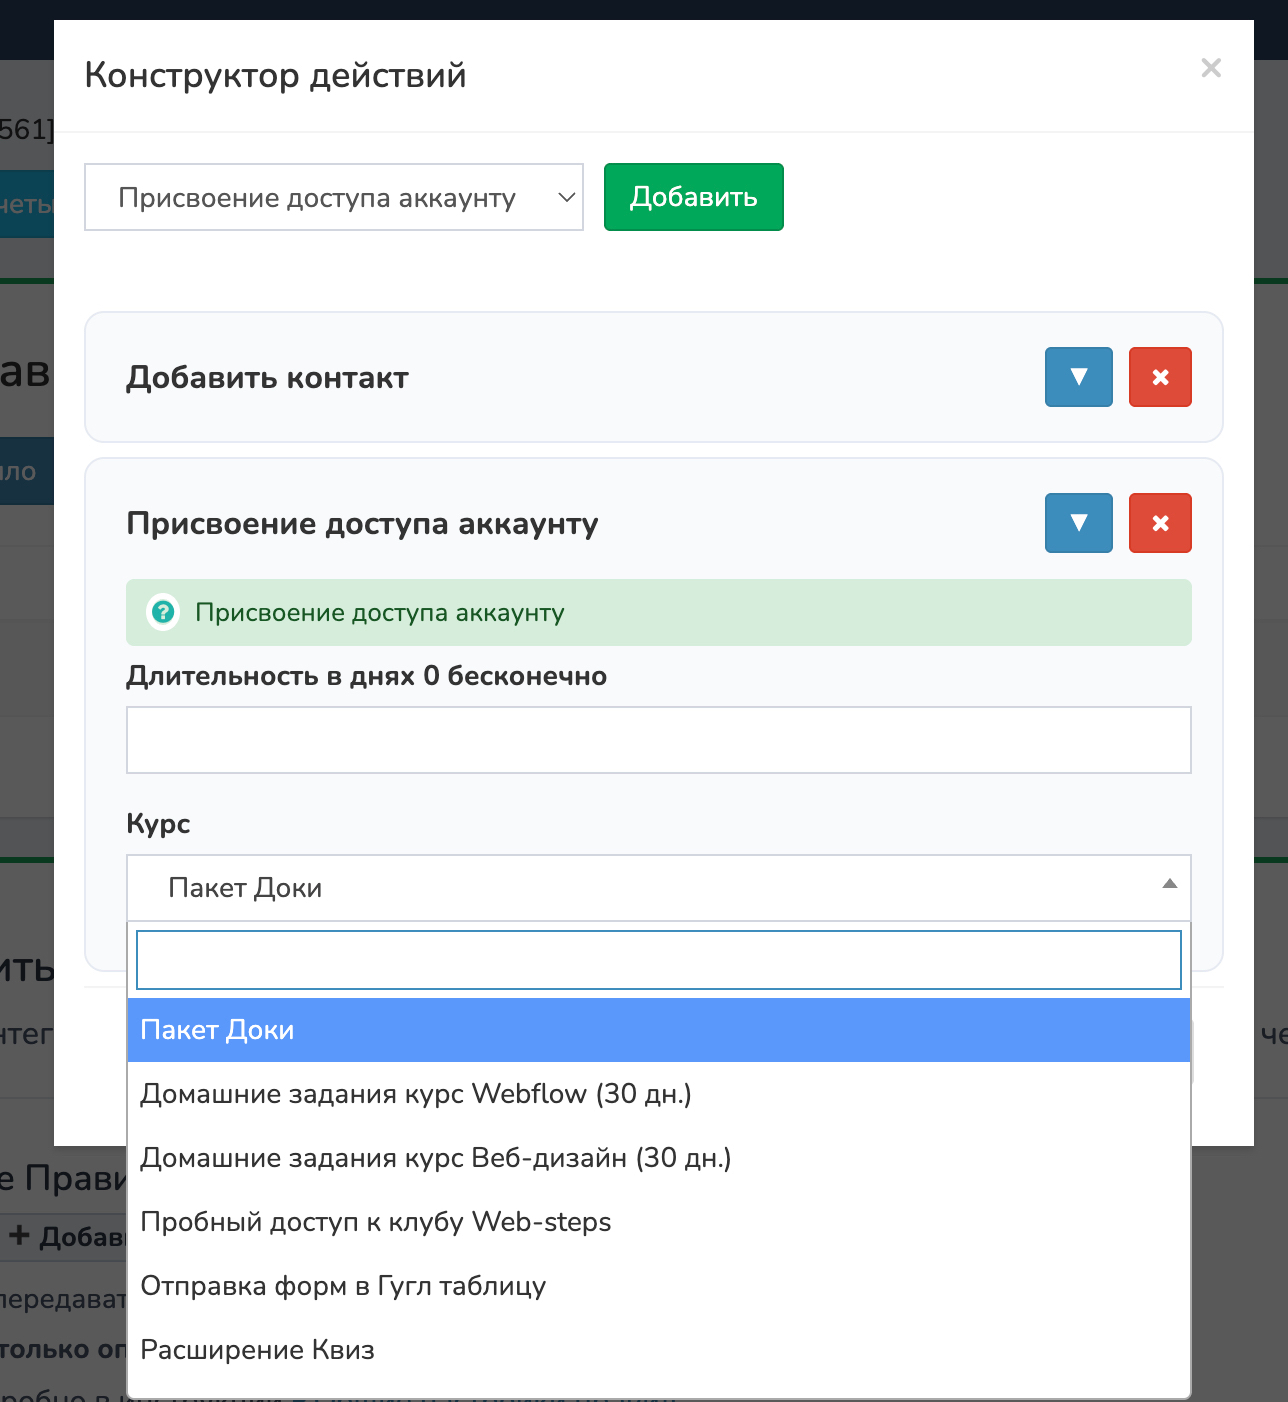Click the question mark help icon
This screenshot has height=1402, width=1288.
coord(163,612)
